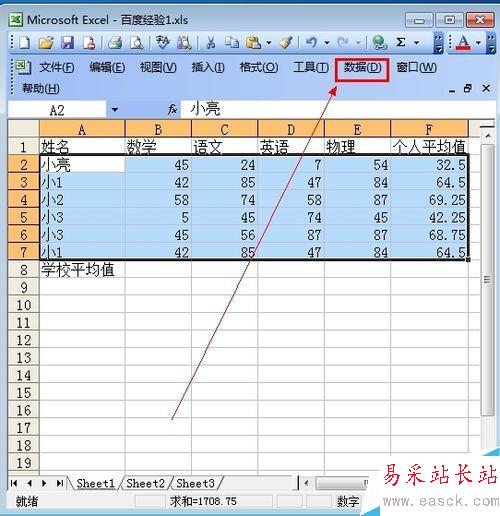Open the Font Color dropdown arrow
Image resolution: width=500 pixels, height=516 pixels.
(x=478, y=43)
